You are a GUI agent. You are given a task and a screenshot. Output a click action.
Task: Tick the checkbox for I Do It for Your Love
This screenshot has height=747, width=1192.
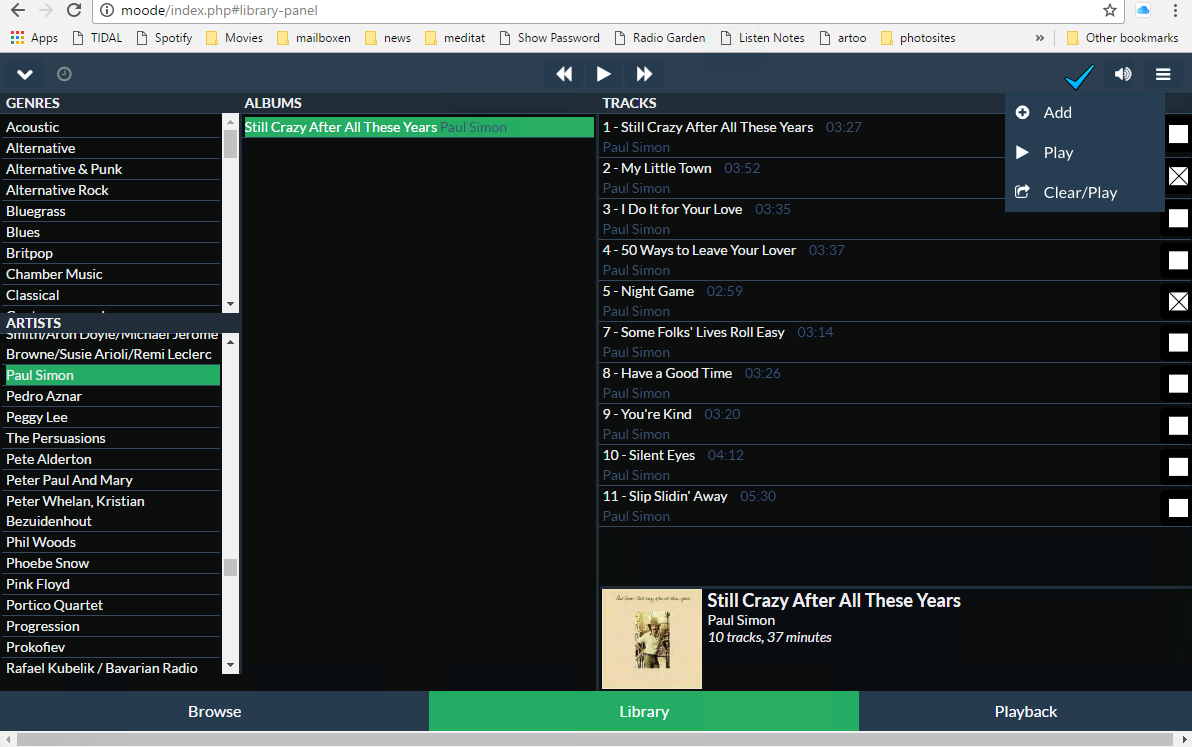[x=1178, y=218]
